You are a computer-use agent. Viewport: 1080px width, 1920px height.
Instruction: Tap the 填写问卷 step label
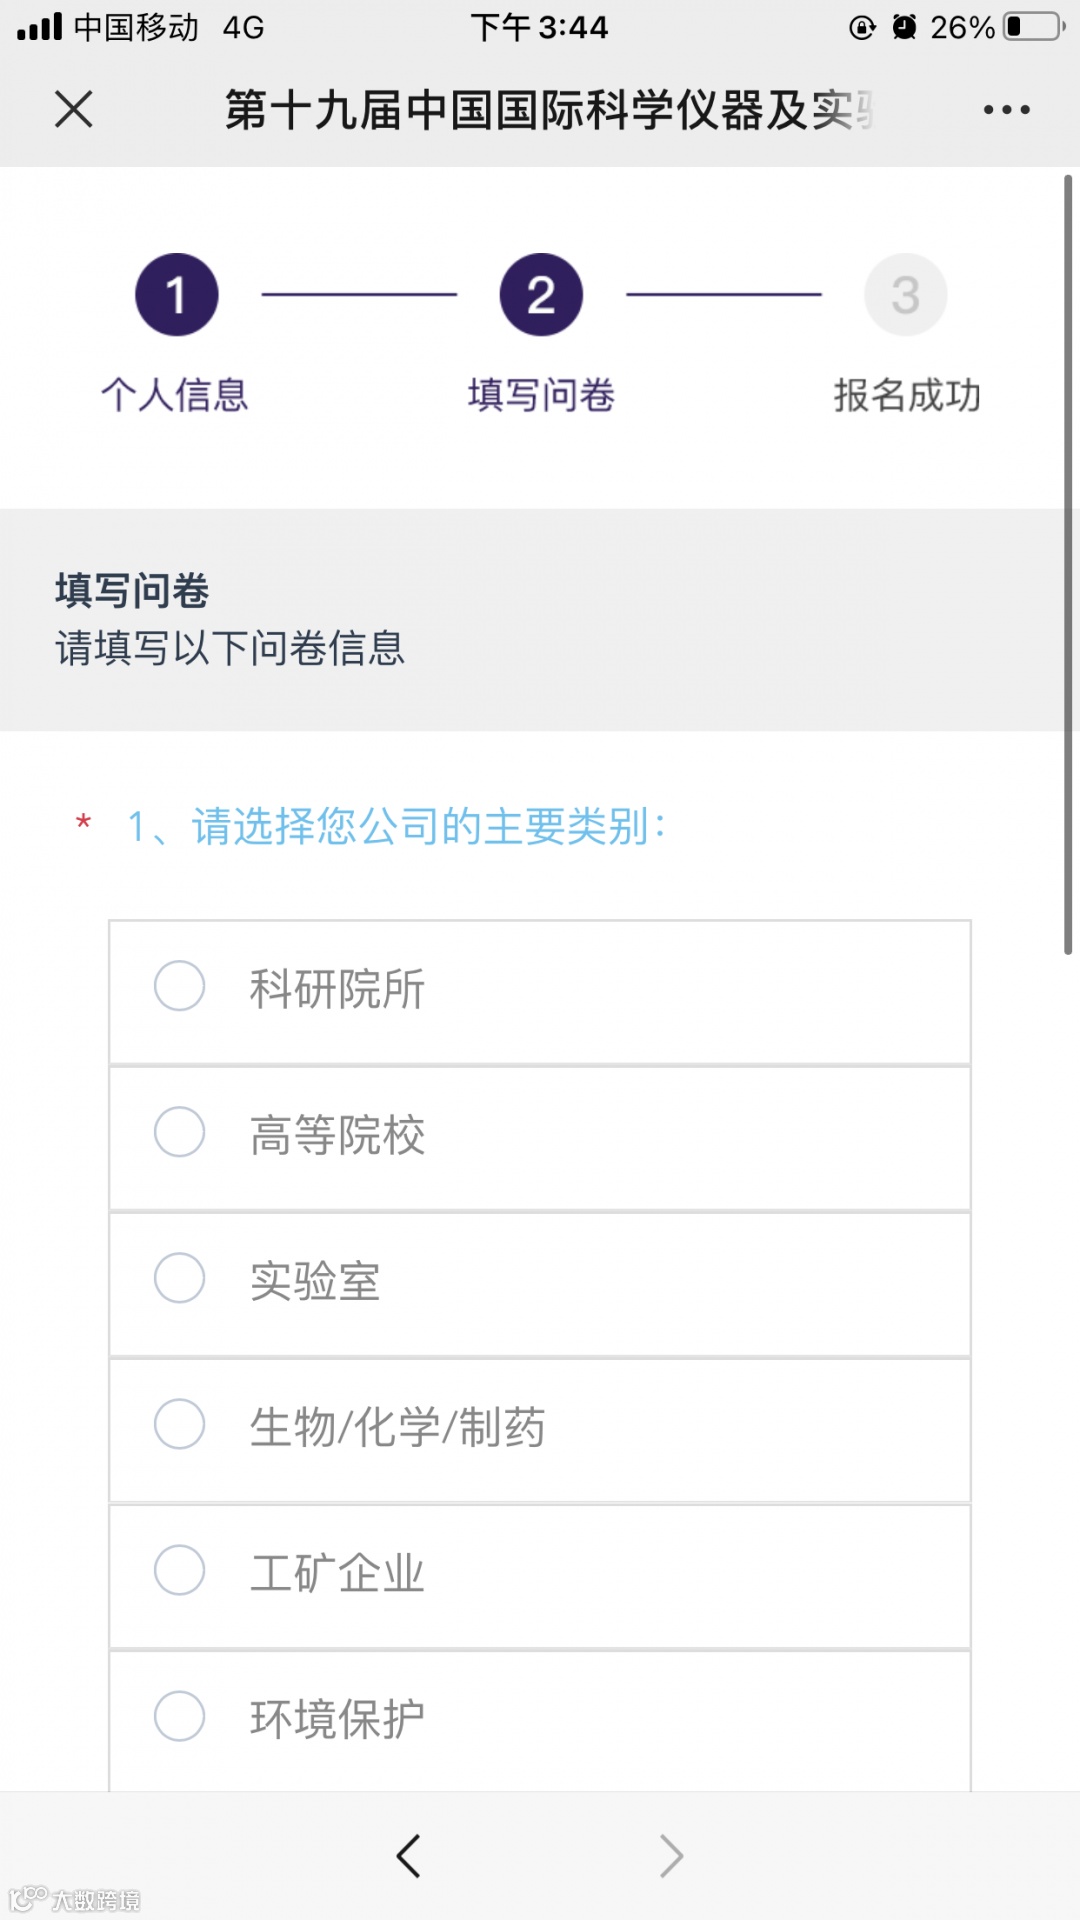[x=541, y=395]
